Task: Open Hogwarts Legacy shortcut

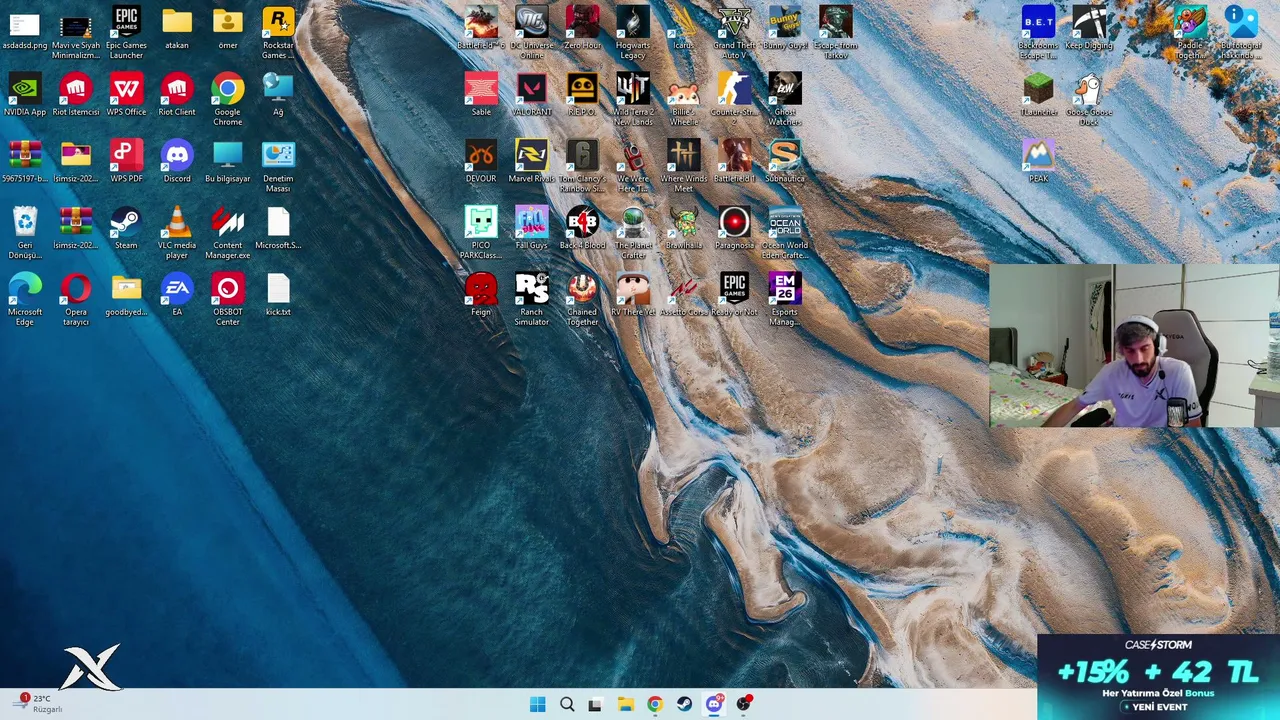Action: (x=633, y=33)
